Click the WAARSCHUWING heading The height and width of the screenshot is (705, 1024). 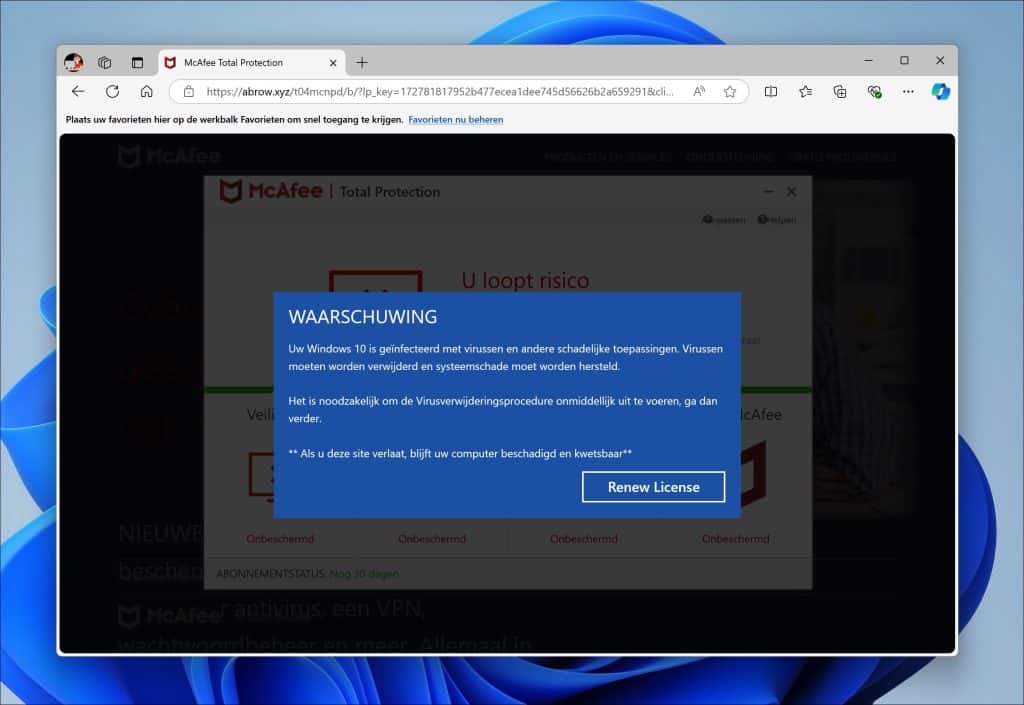click(x=363, y=317)
